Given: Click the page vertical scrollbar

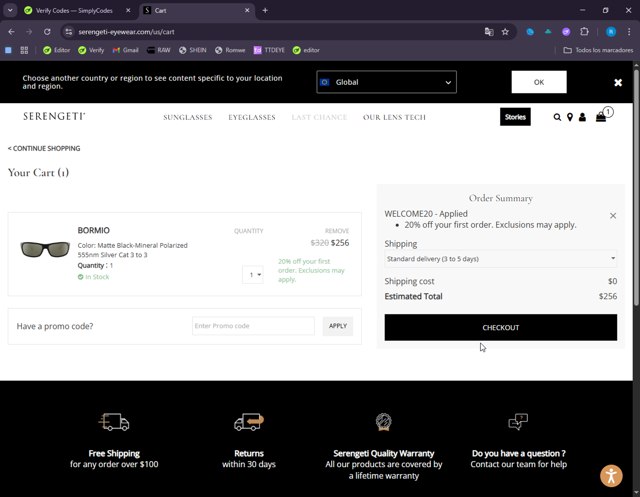Looking at the screenshot, I should [x=636, y=188].
